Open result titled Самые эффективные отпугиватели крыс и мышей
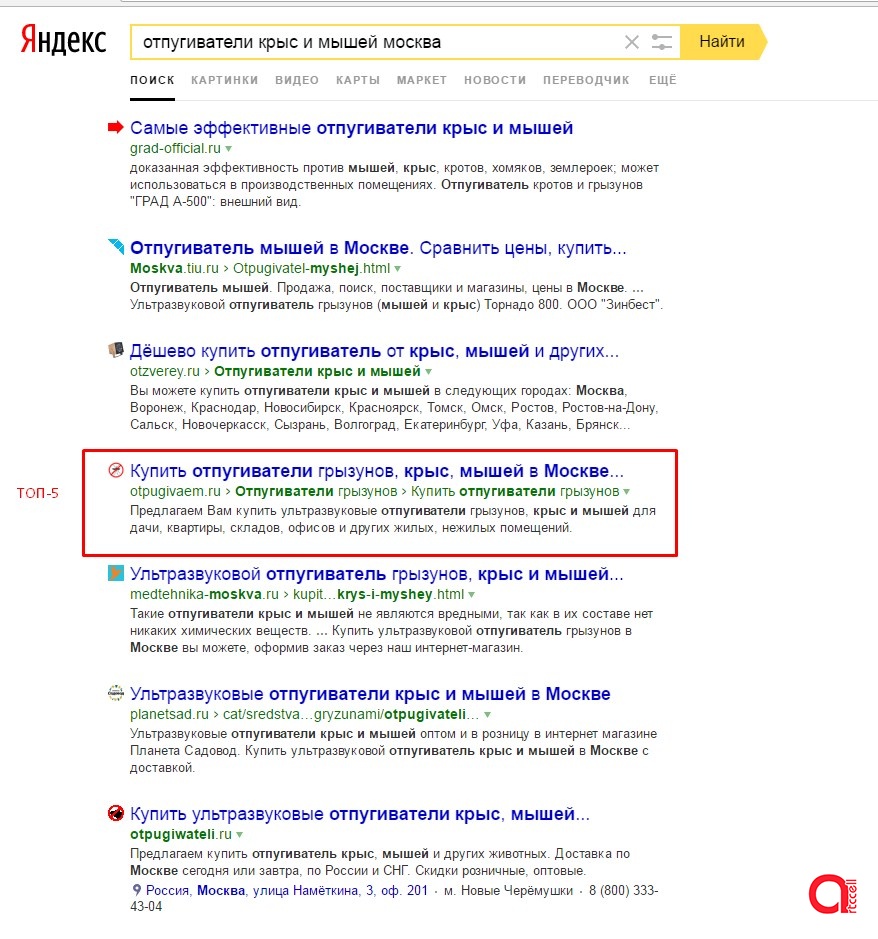 click(352, 128)
